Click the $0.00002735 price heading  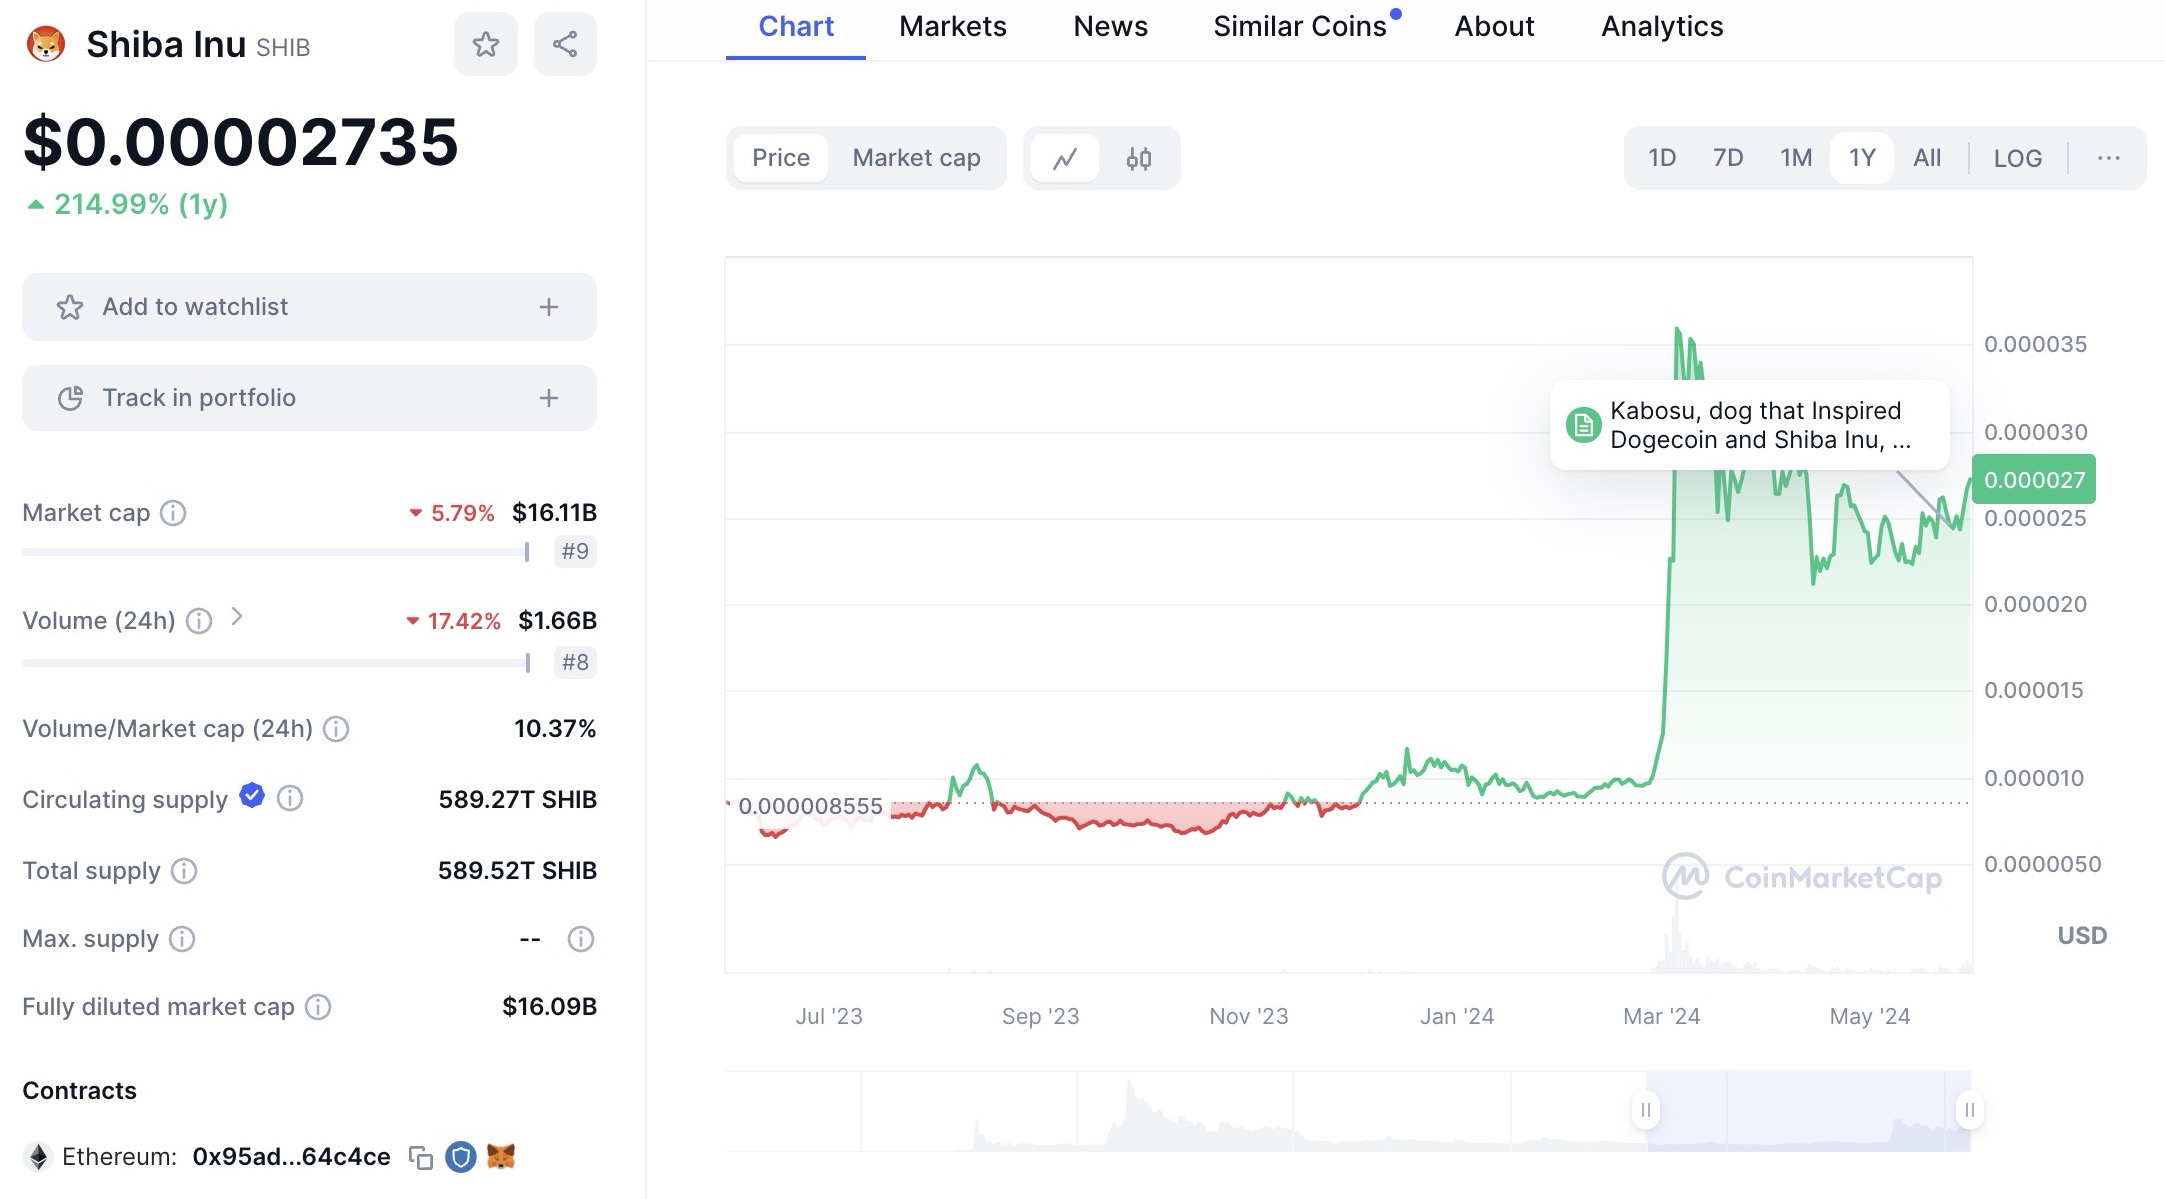coord(241,142)
